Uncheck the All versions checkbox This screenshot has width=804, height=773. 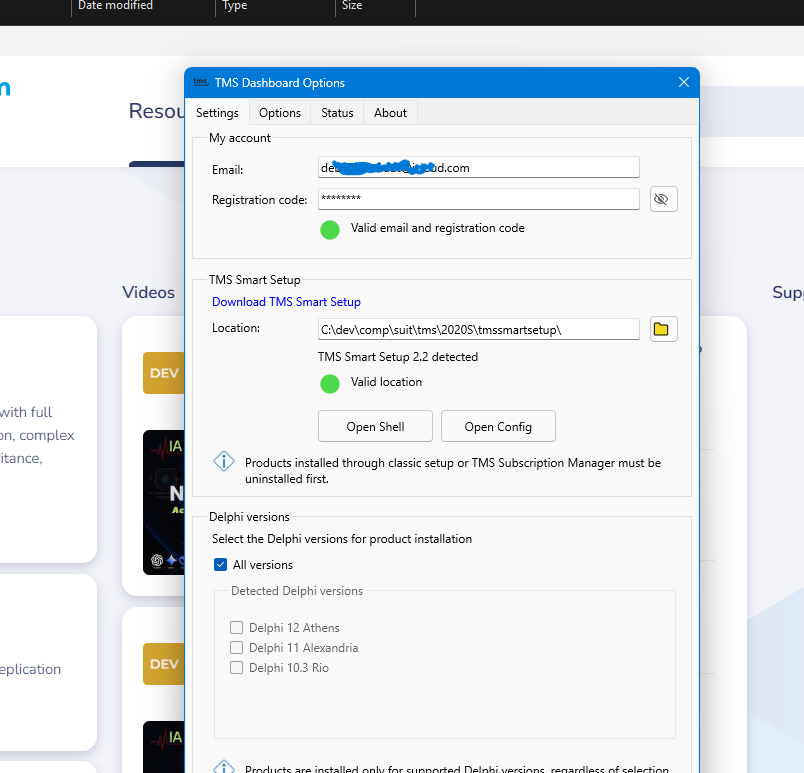click(x=220, y=565)
